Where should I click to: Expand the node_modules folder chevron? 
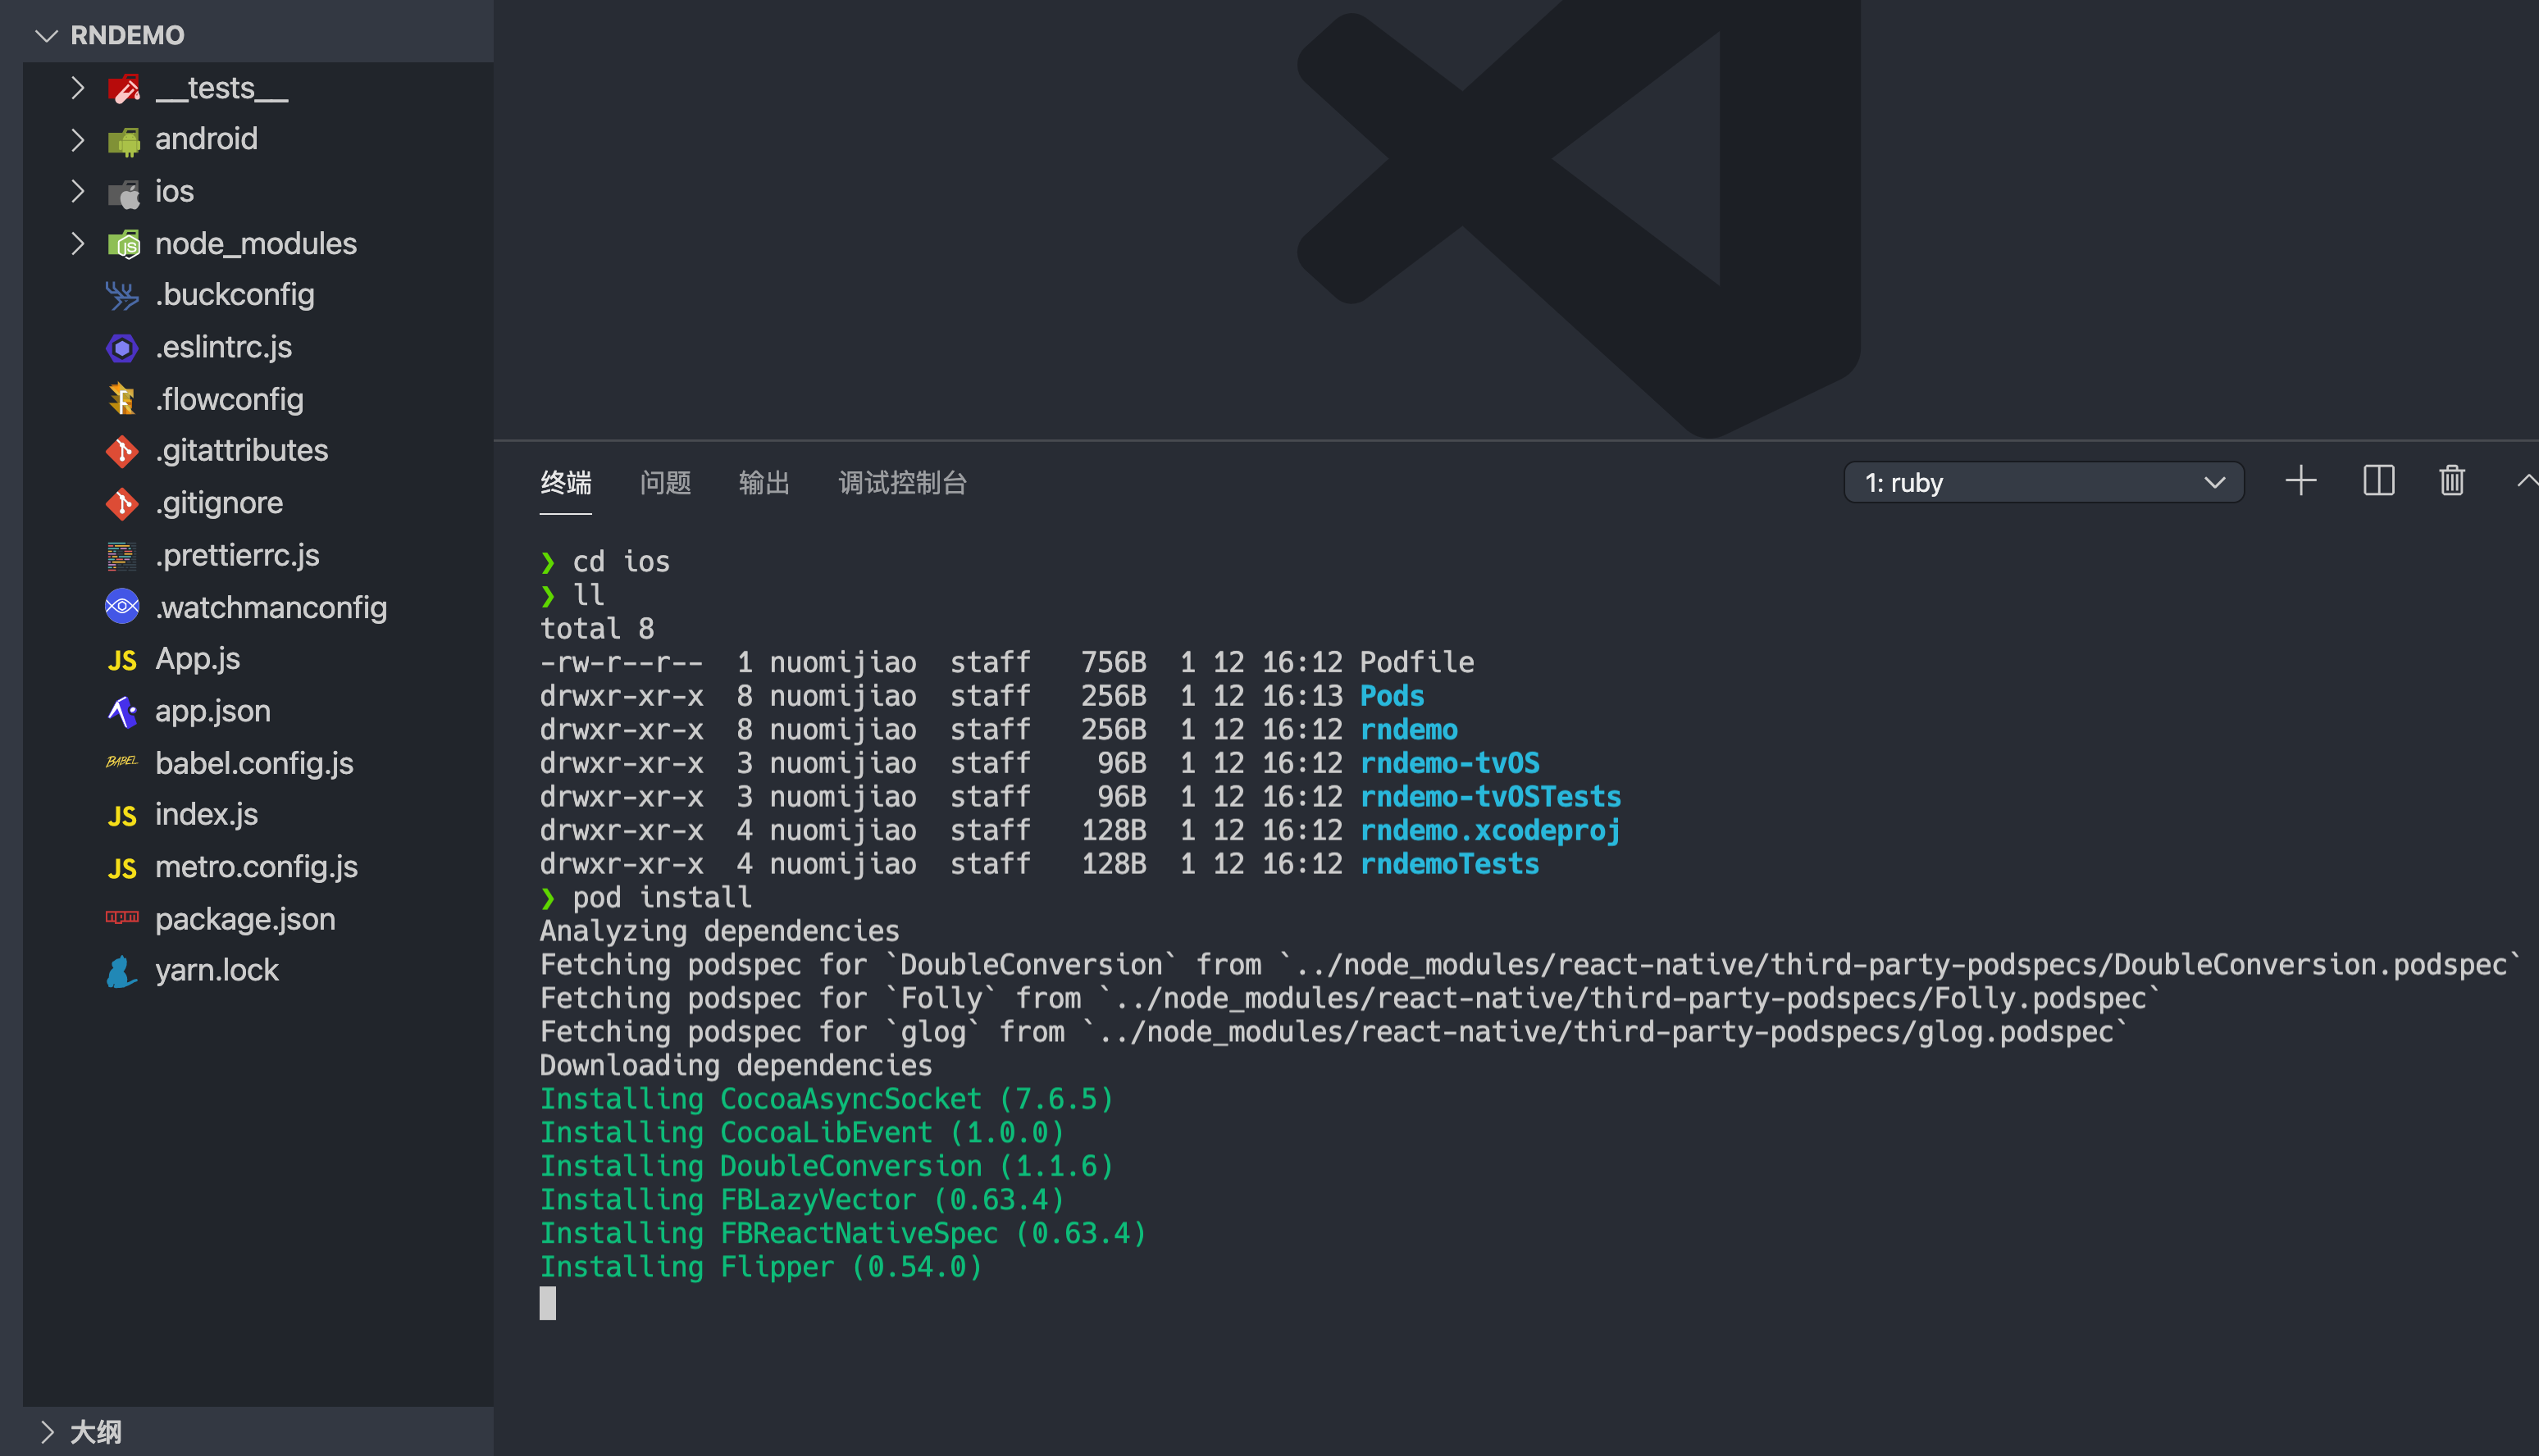[x=78, y=244]
